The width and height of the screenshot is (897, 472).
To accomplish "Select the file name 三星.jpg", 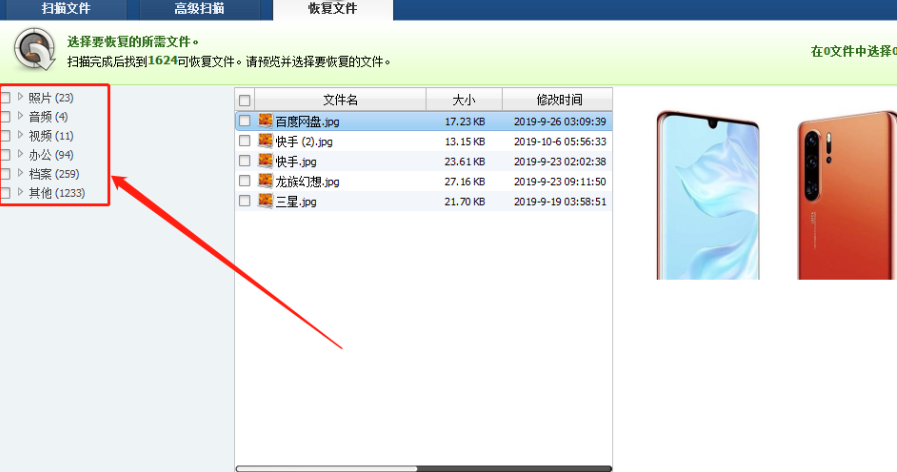I will click(x=296, y=201).
